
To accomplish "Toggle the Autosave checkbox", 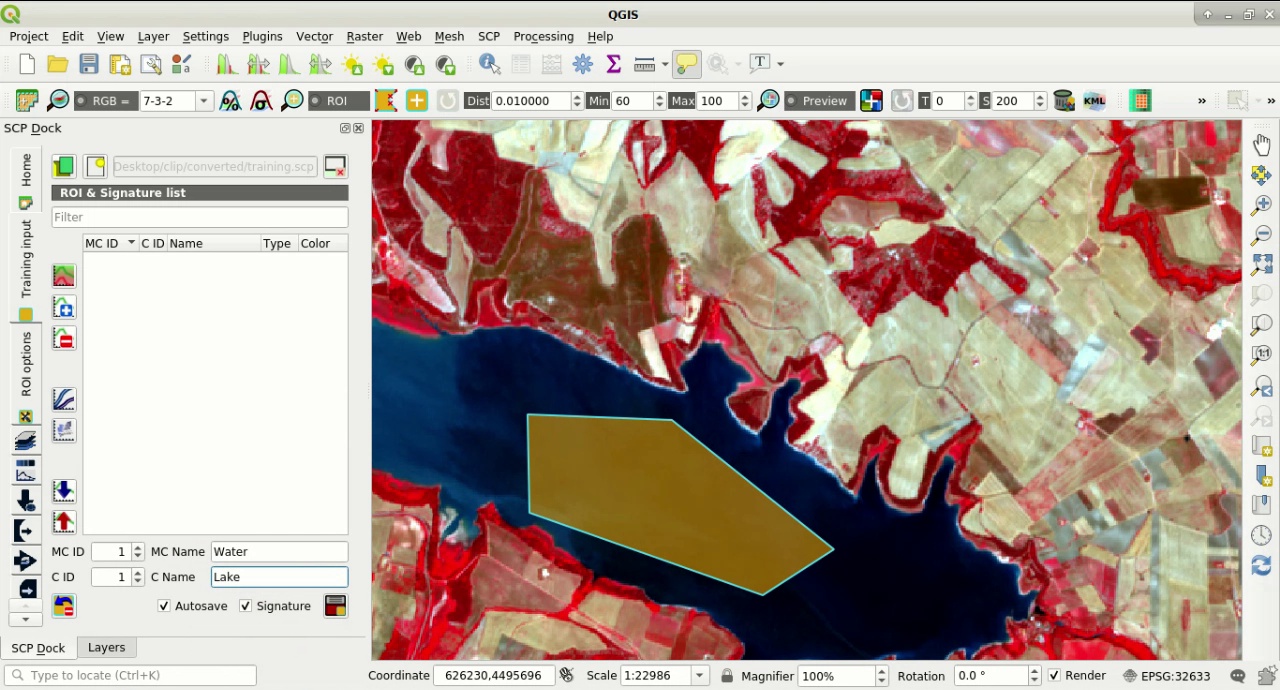I will [x=164, y=606].
